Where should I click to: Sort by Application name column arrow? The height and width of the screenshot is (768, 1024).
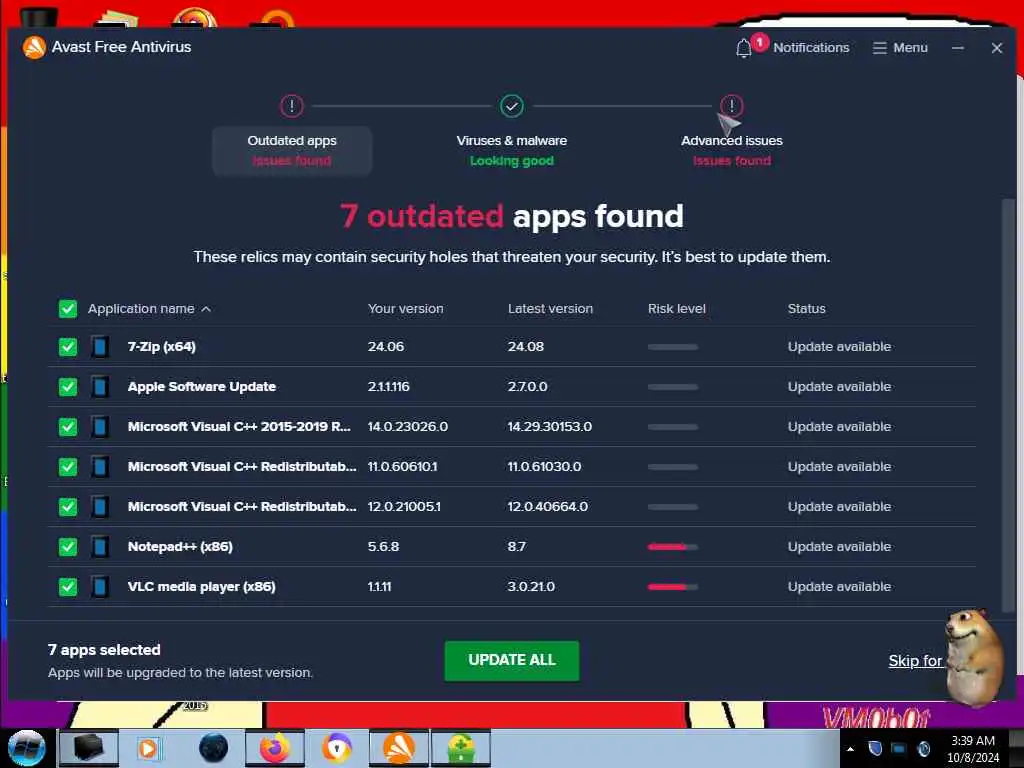(x=206, y=309)
